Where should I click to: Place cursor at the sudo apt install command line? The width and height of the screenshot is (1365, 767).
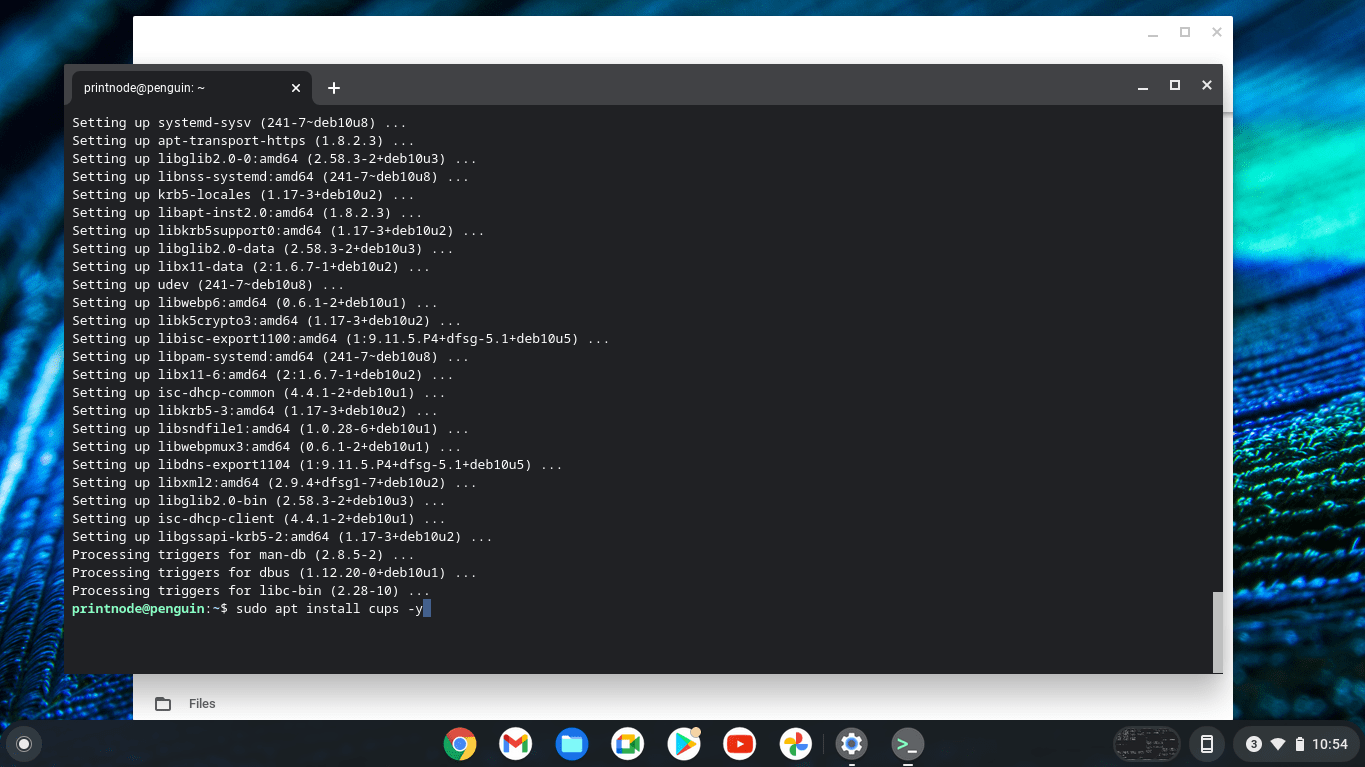(330, 608)
